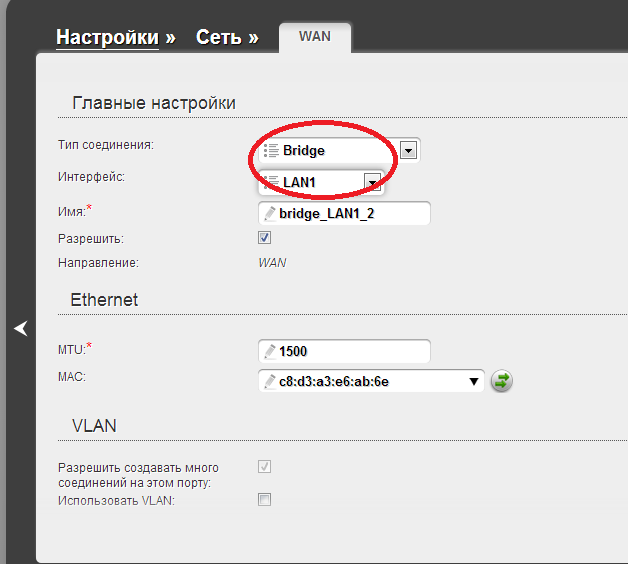Switch to the WAN tab
628x564 pixels.
314,37
